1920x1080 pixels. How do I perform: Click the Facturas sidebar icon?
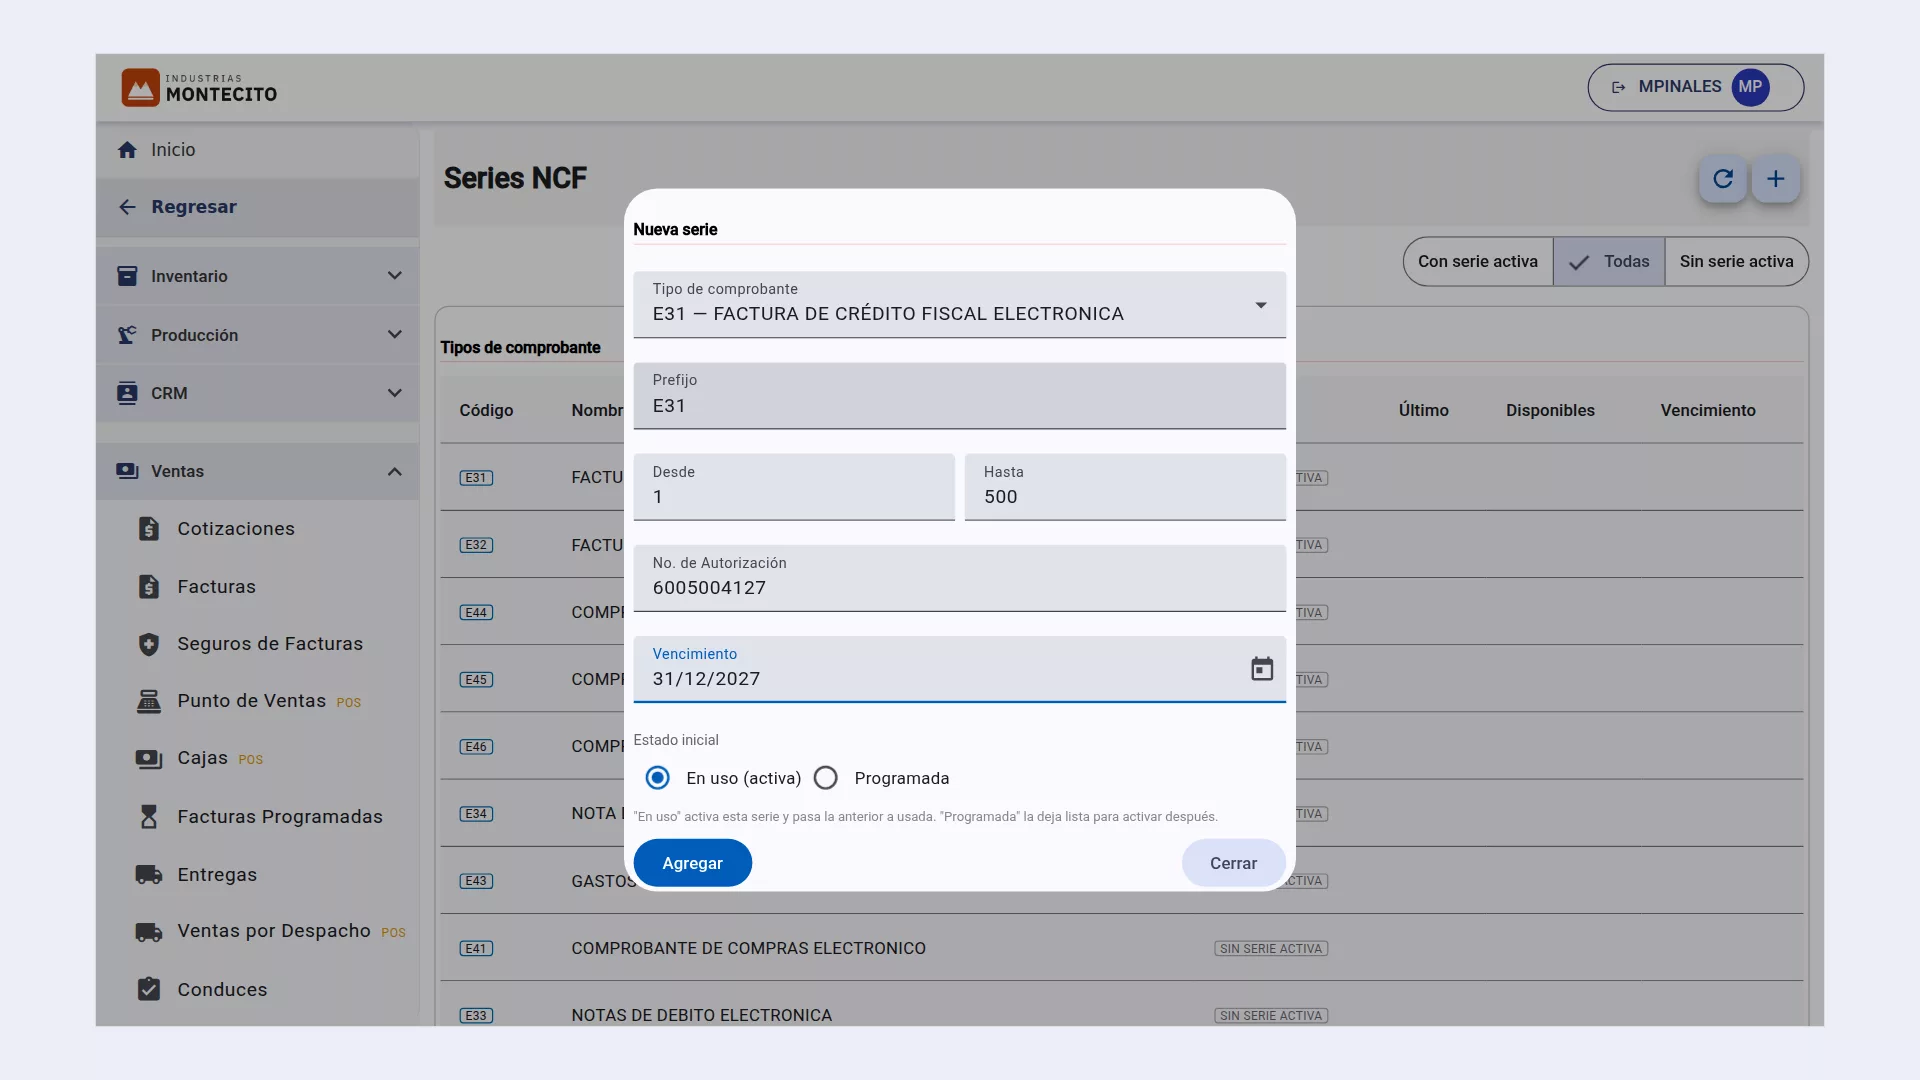(149, 587)
